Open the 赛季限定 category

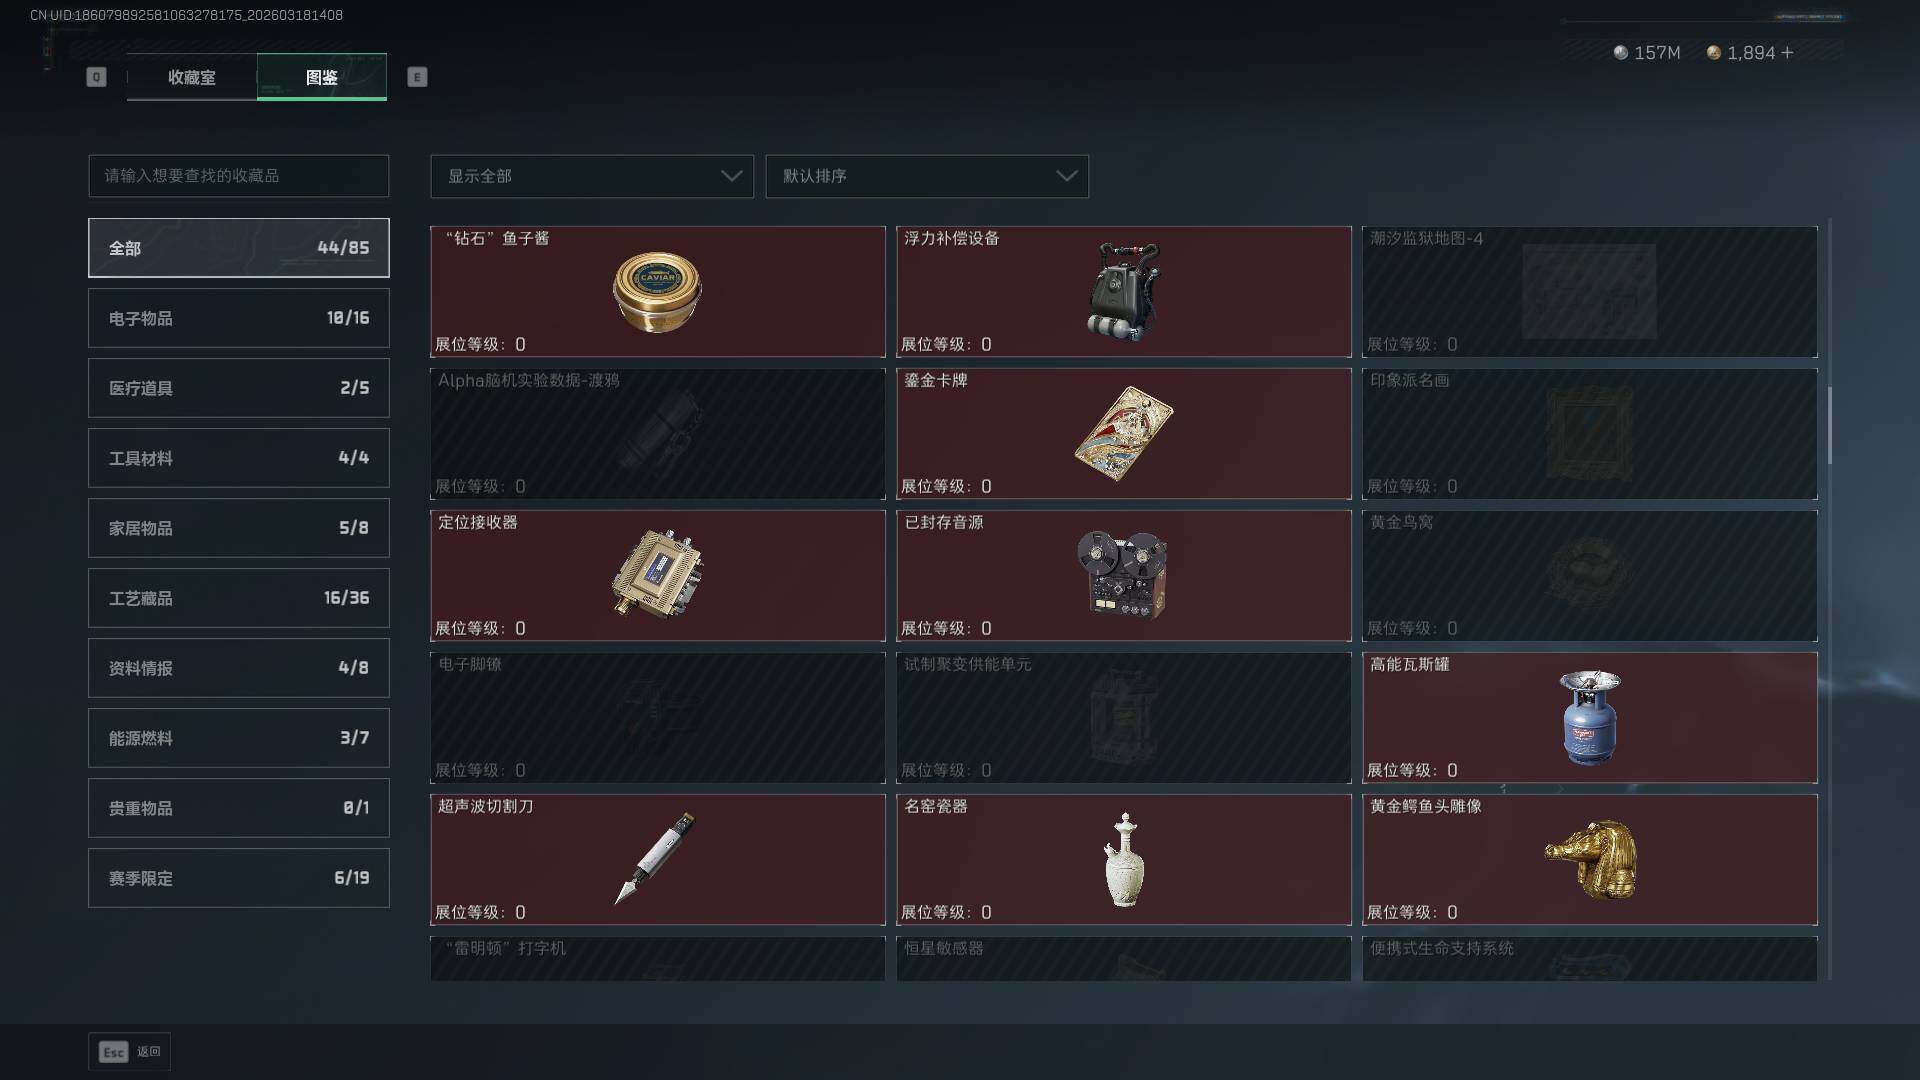(x=239, y=878)
